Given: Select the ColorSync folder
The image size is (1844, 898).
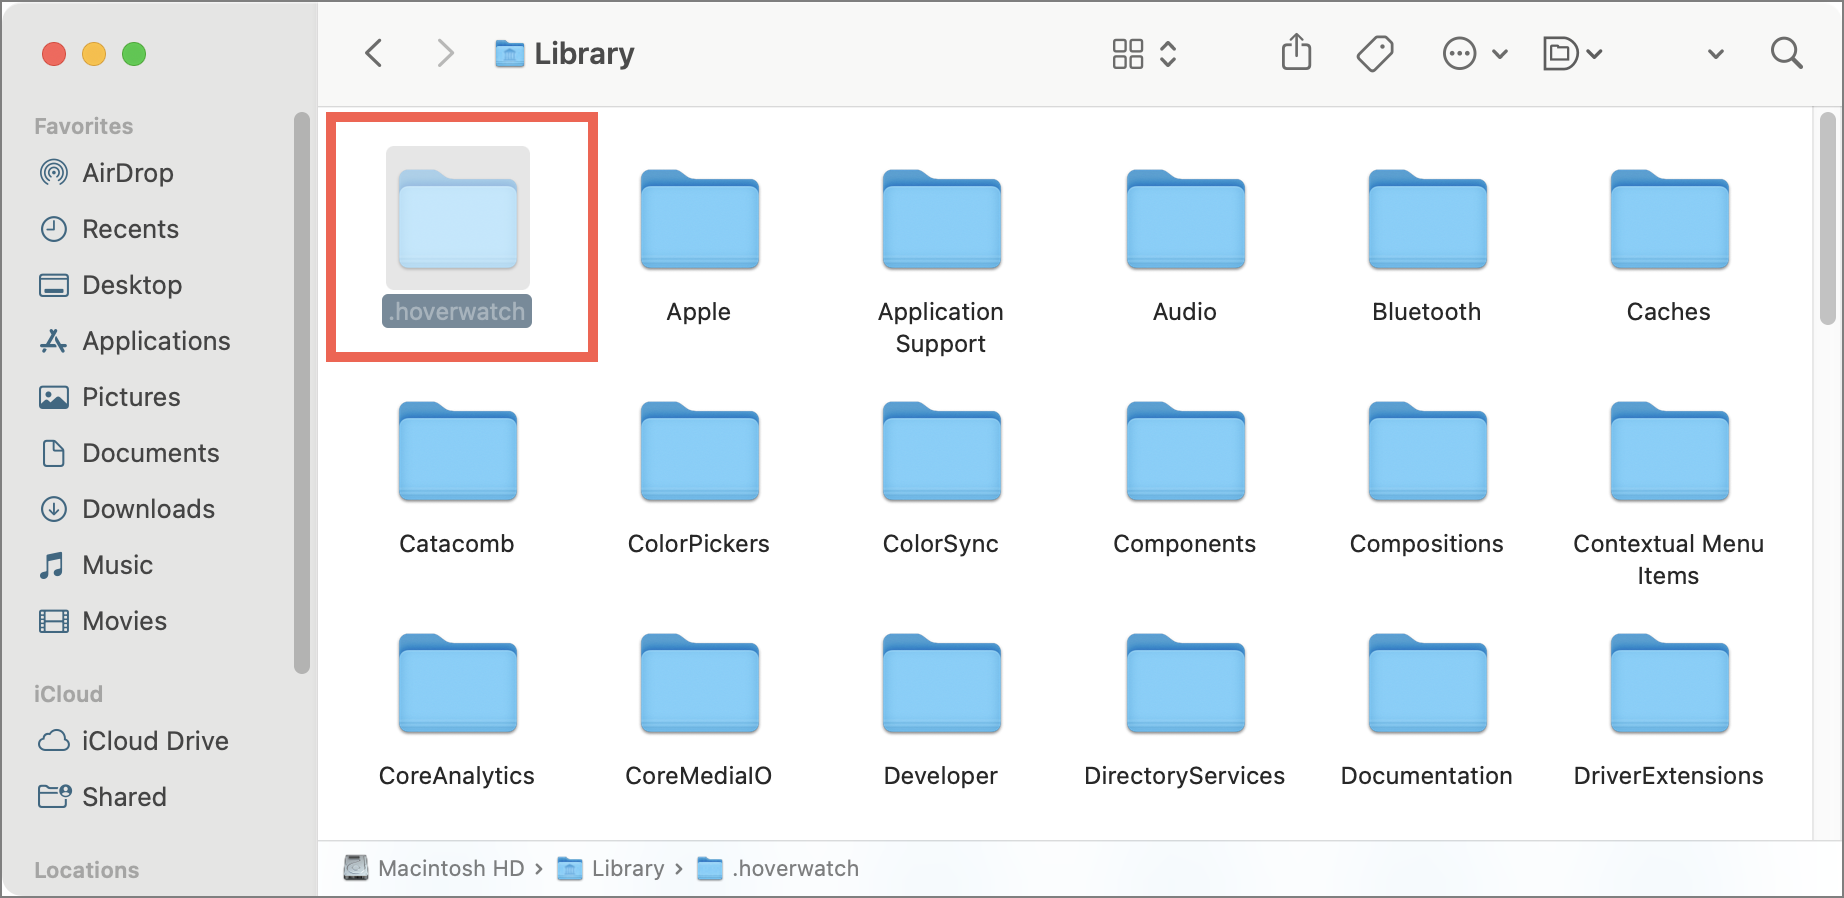Looking at the screenshot, I should (941, 478).
